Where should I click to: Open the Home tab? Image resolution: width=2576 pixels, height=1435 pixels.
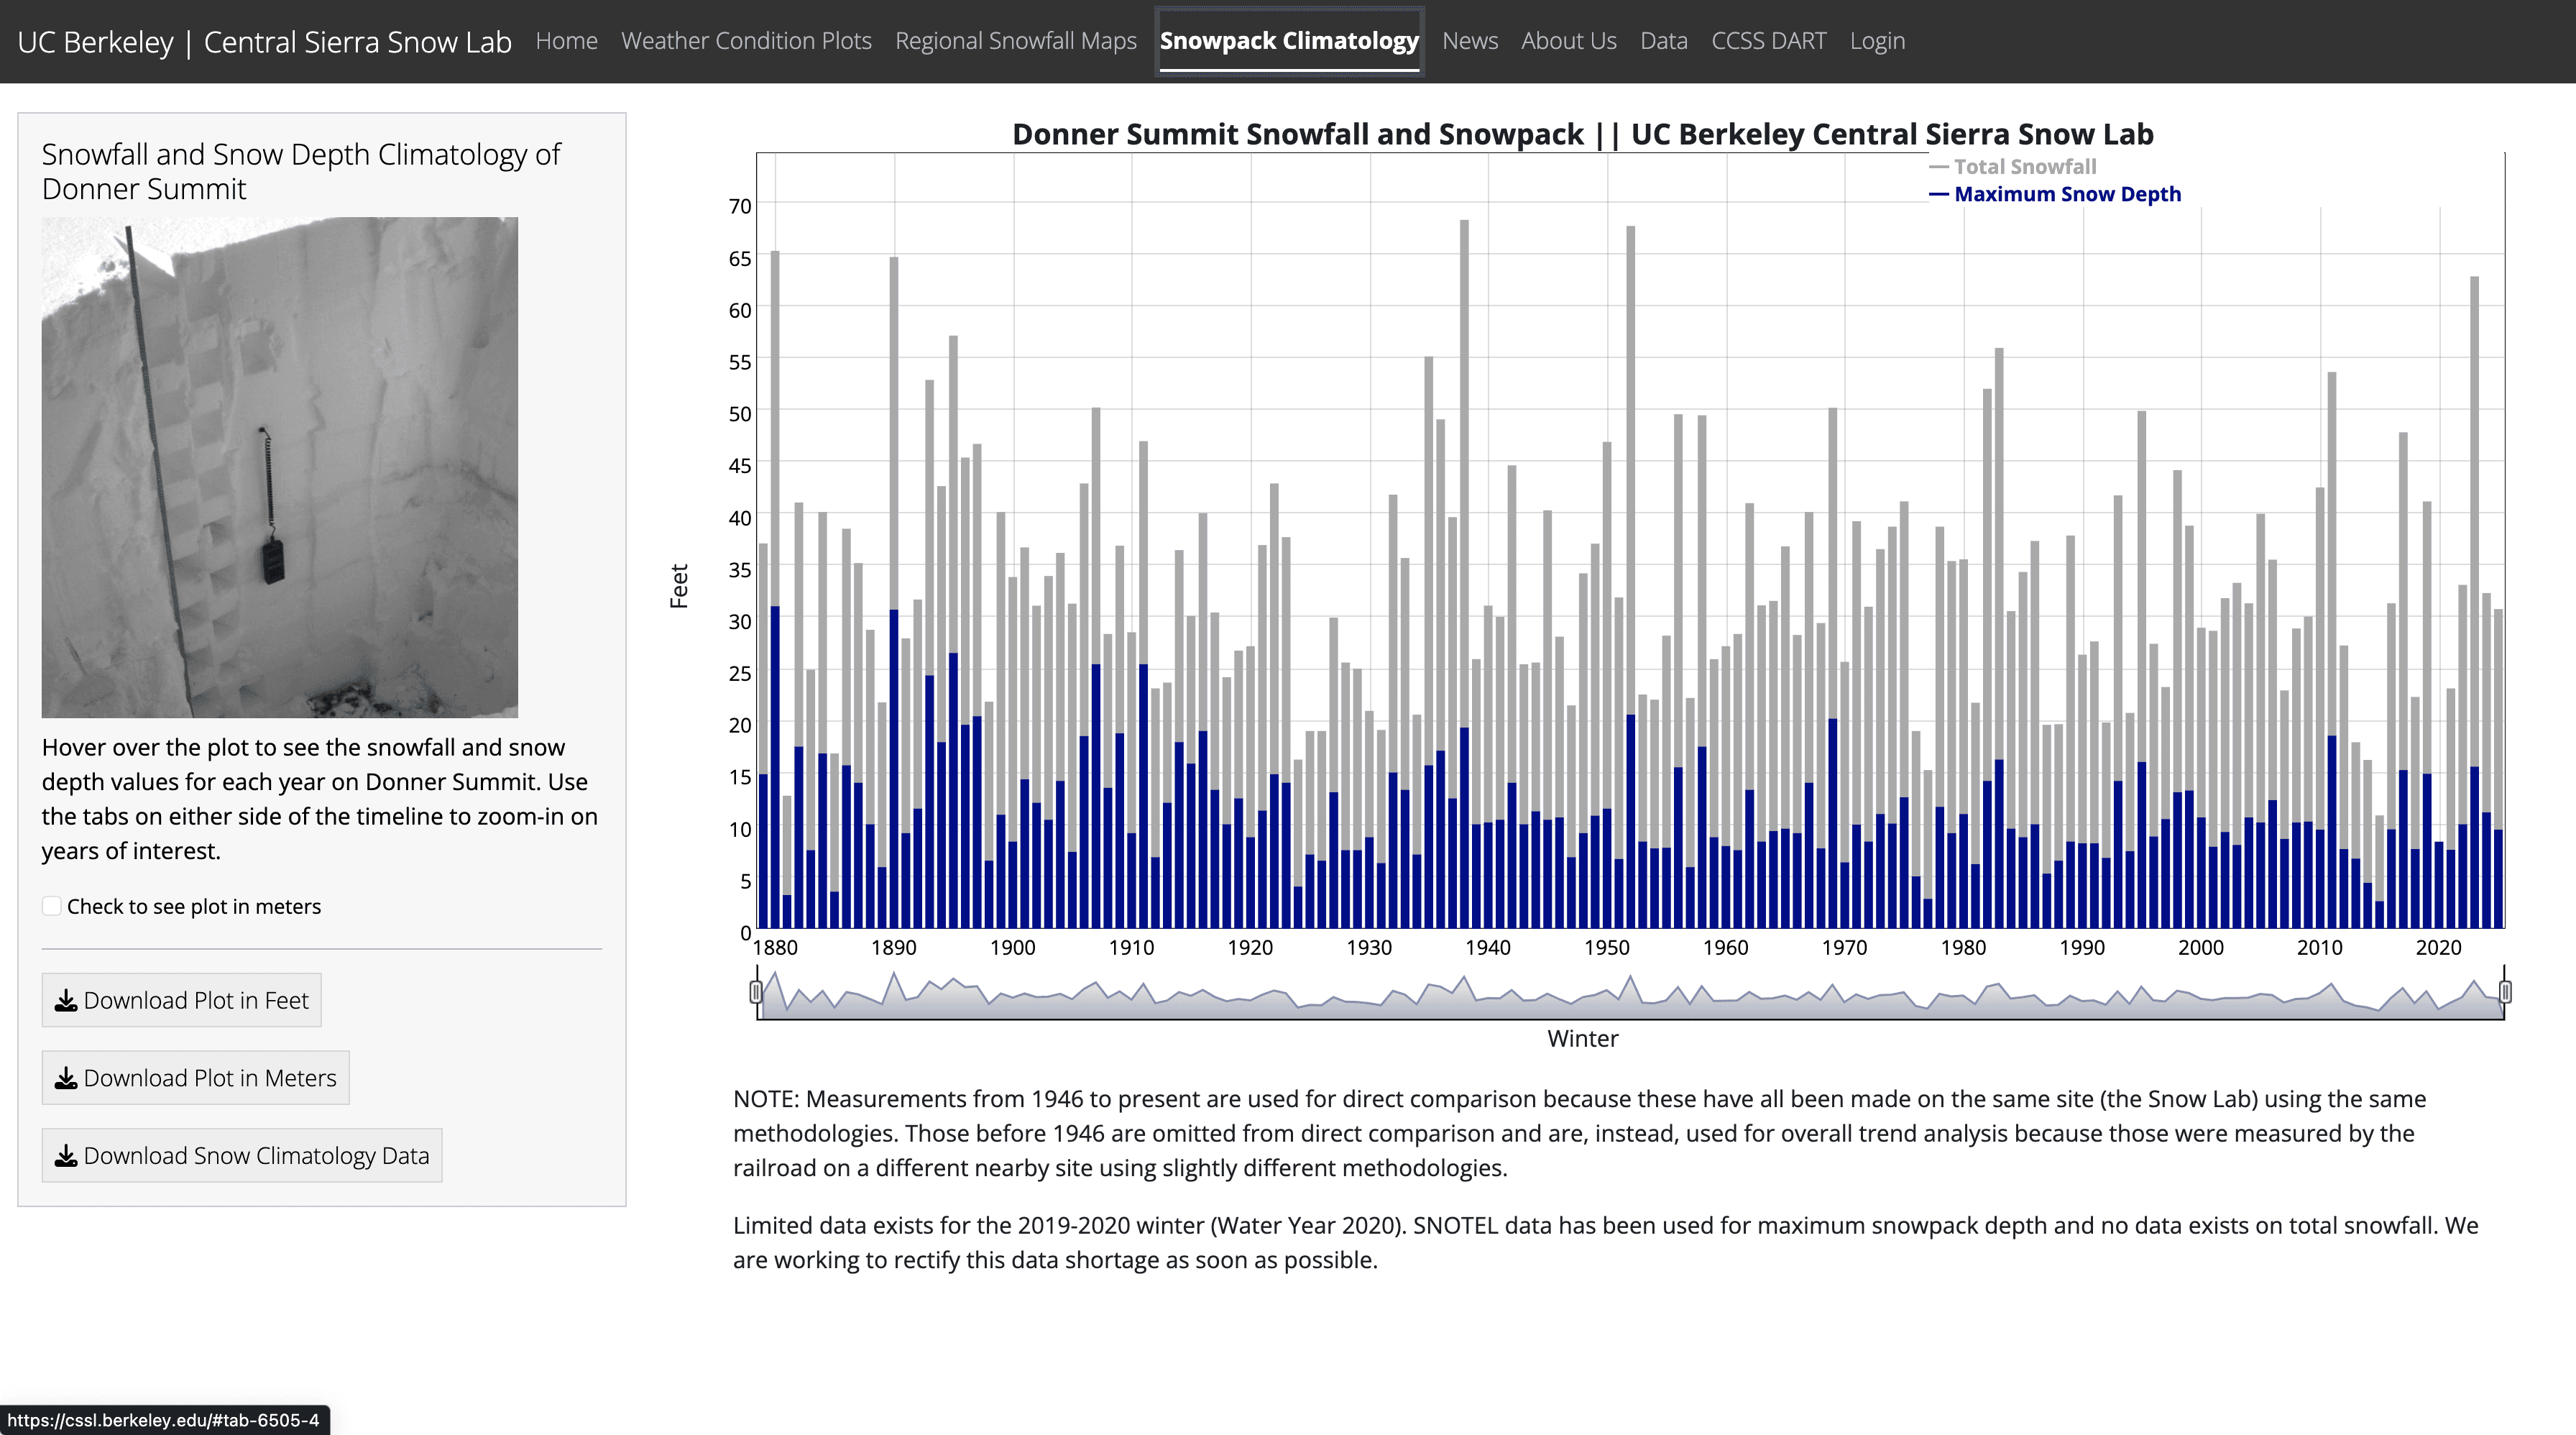pos(566,41)
